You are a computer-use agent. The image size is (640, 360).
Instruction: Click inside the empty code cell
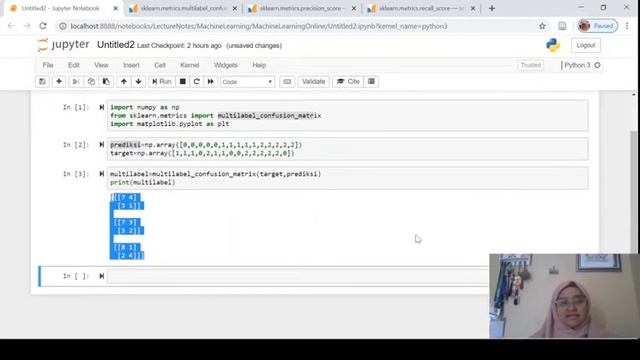(298, 276)
